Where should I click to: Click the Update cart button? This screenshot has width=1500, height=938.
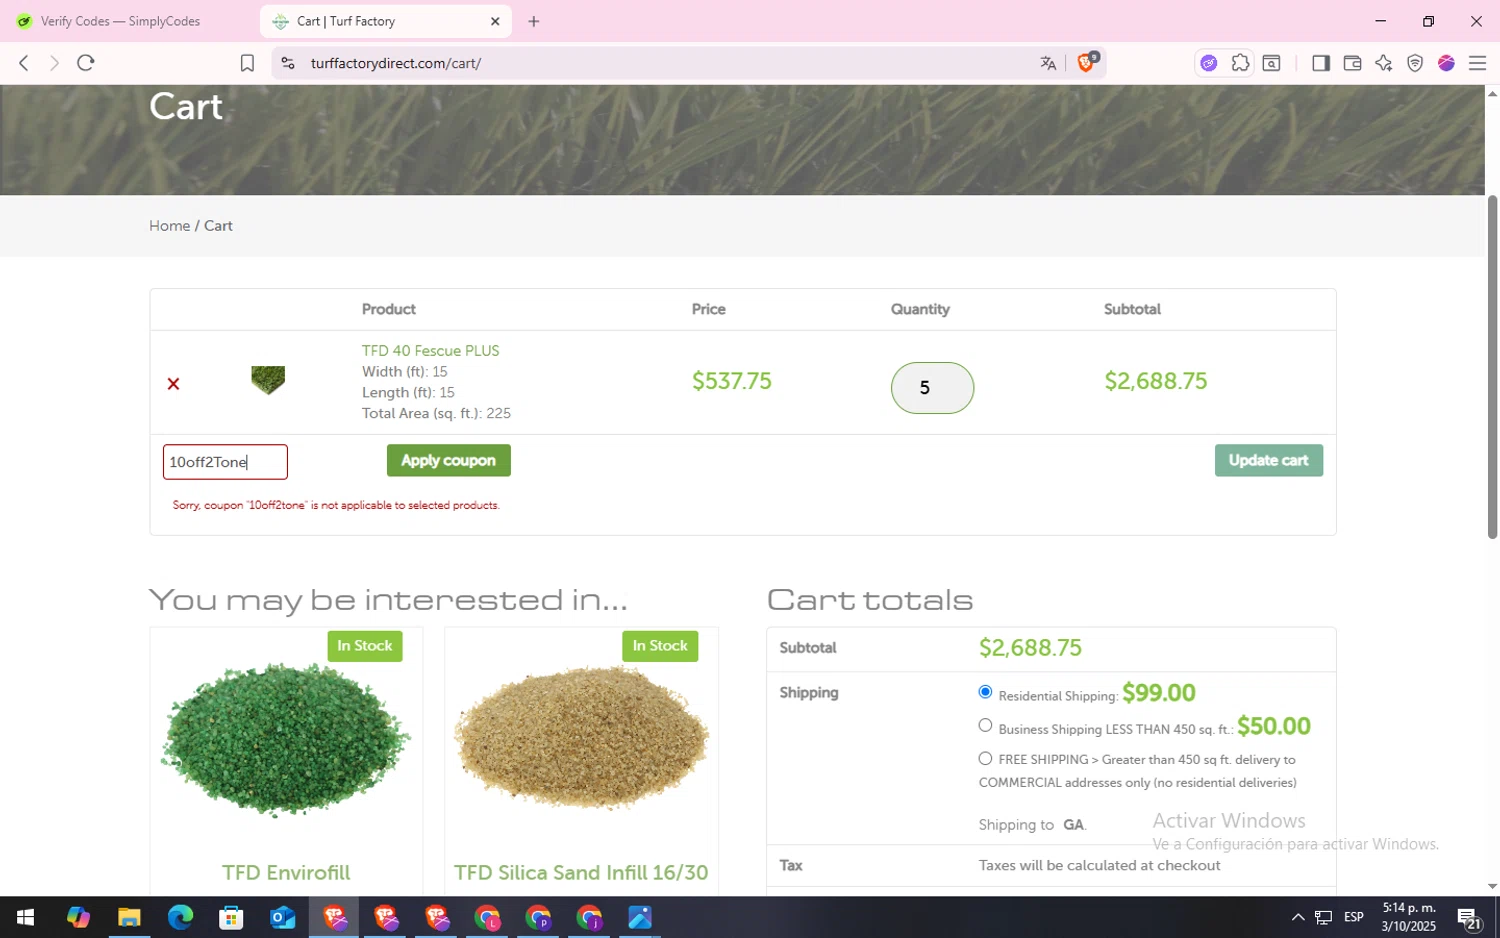(1268, 460)
